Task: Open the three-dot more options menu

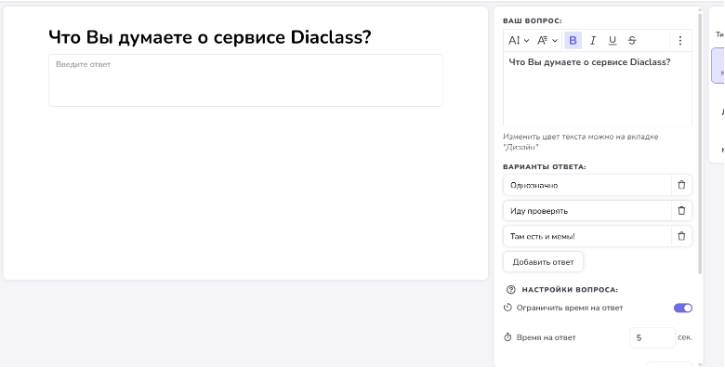Action: point(680,41)
